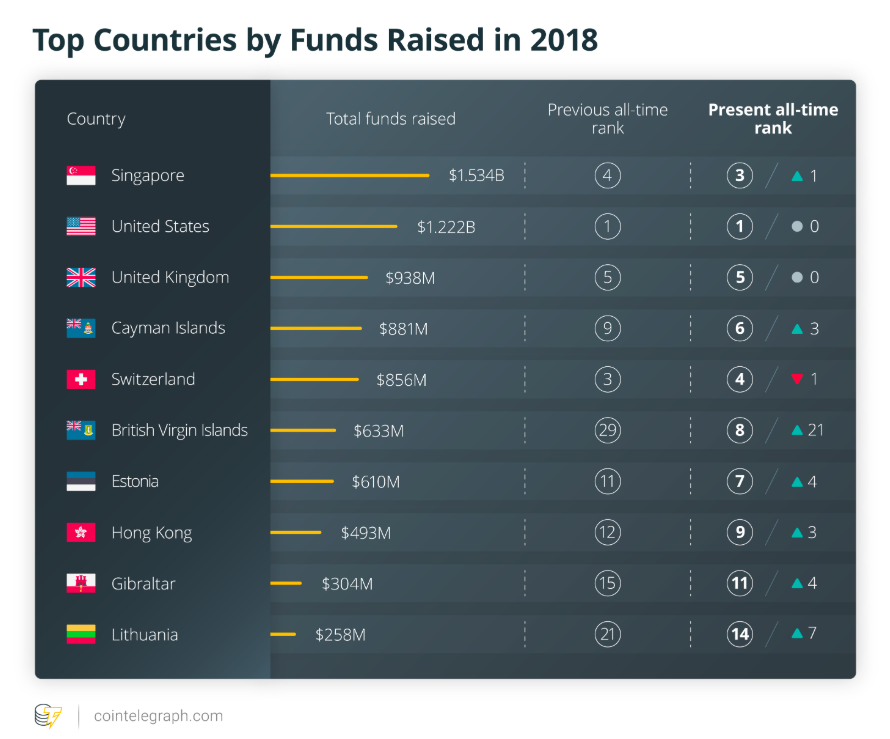Click the Total funds raised header

click(391, 119)
